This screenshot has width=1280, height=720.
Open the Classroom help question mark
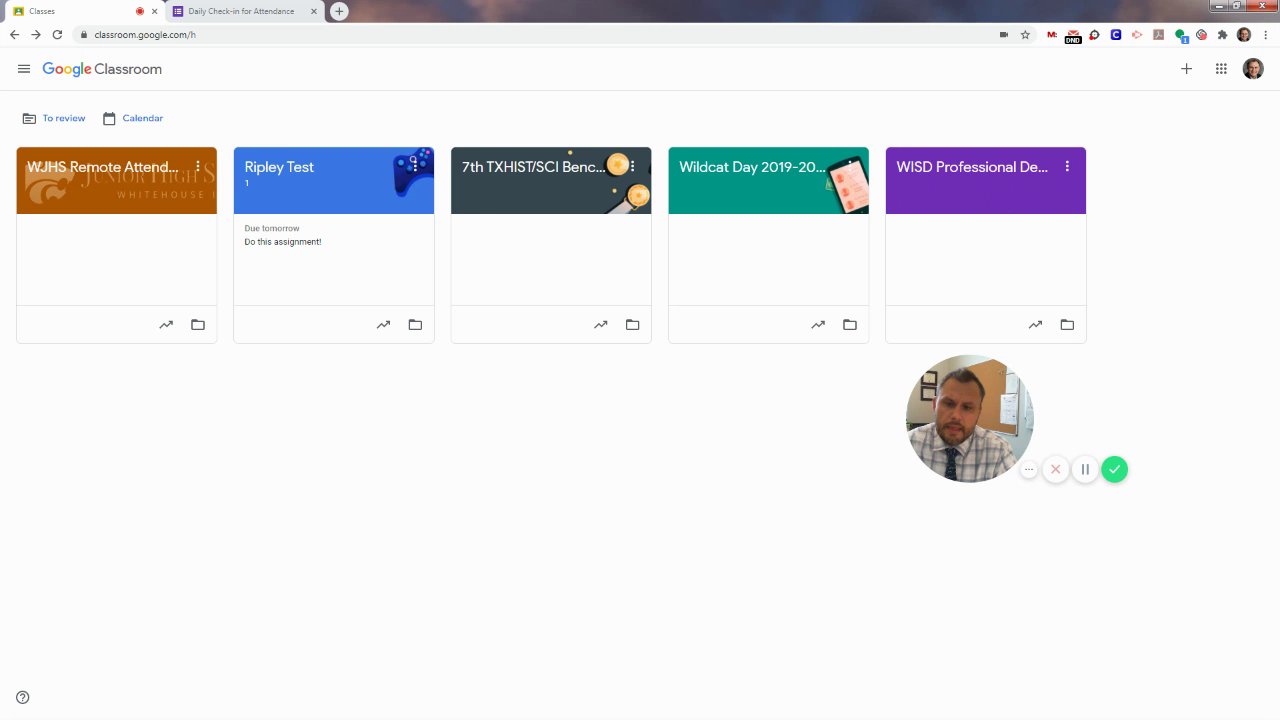coord(23,697)
